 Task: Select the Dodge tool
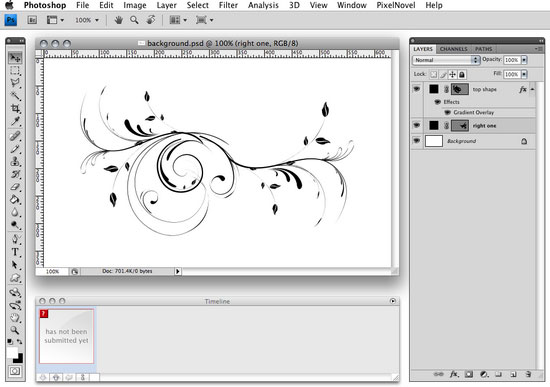coord(15,225)
